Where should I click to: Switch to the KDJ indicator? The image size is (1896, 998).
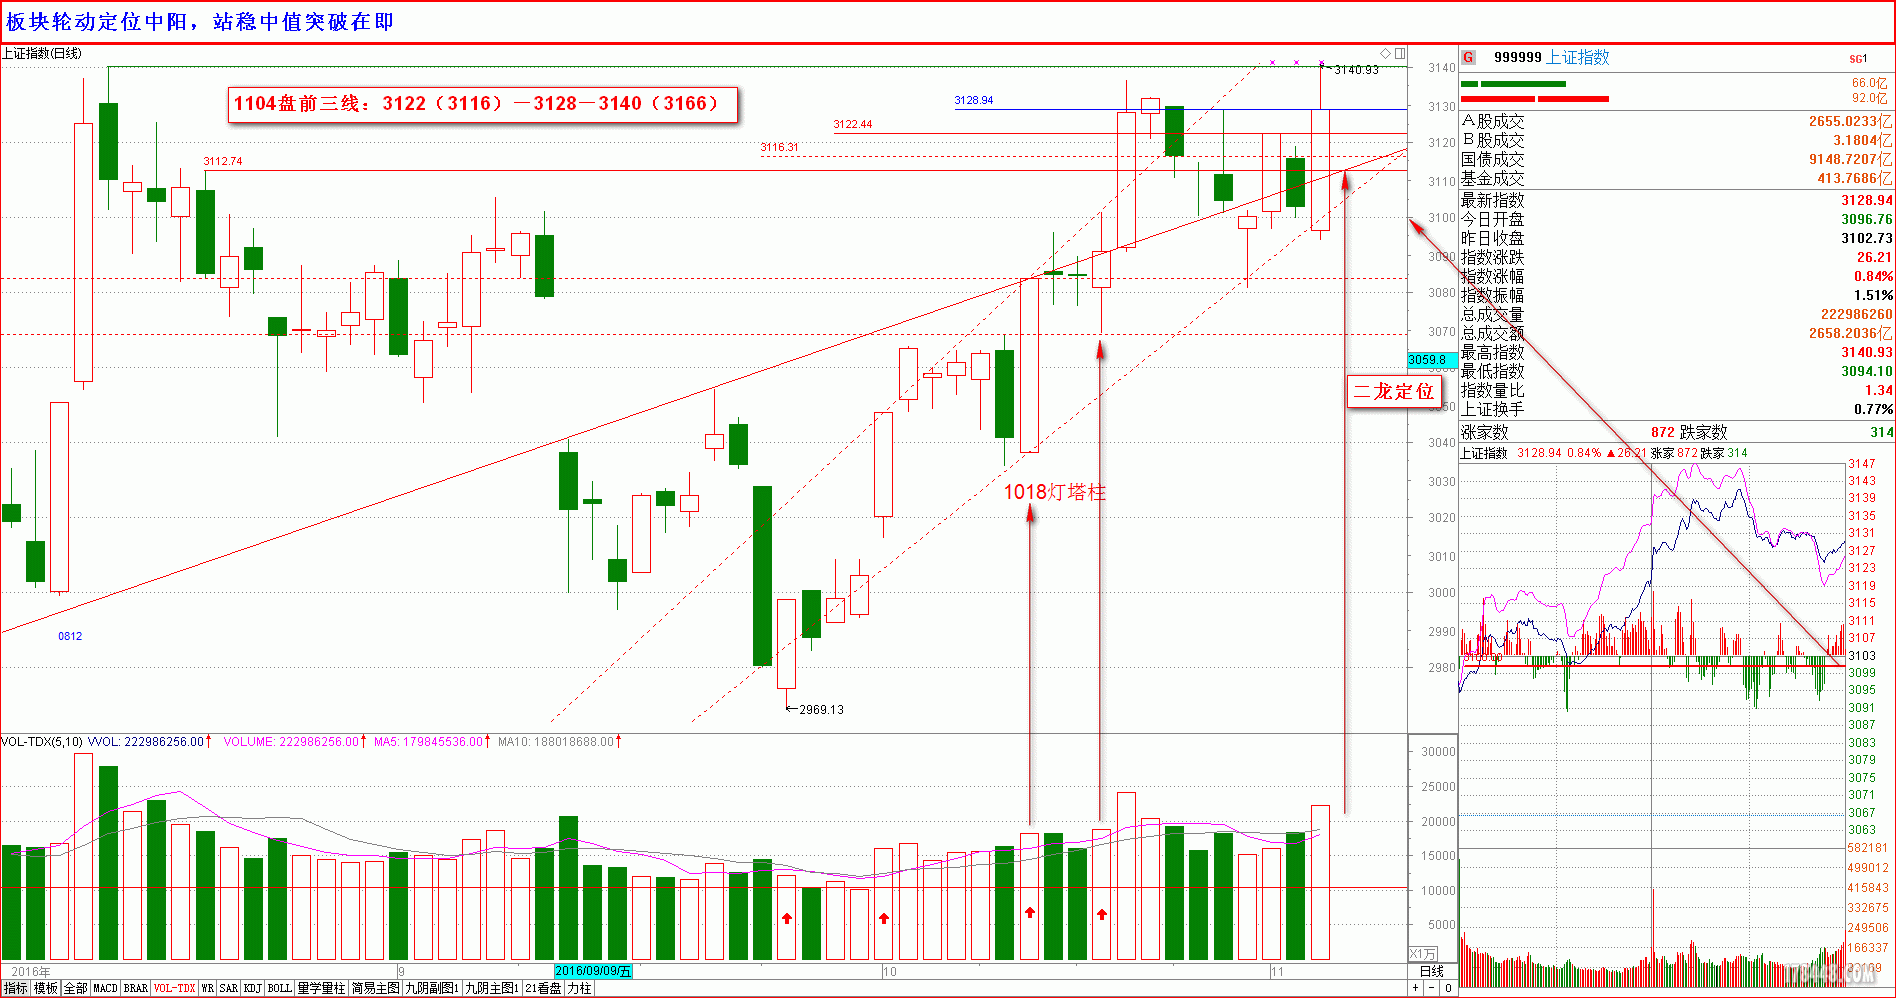(x=253, y=988)
